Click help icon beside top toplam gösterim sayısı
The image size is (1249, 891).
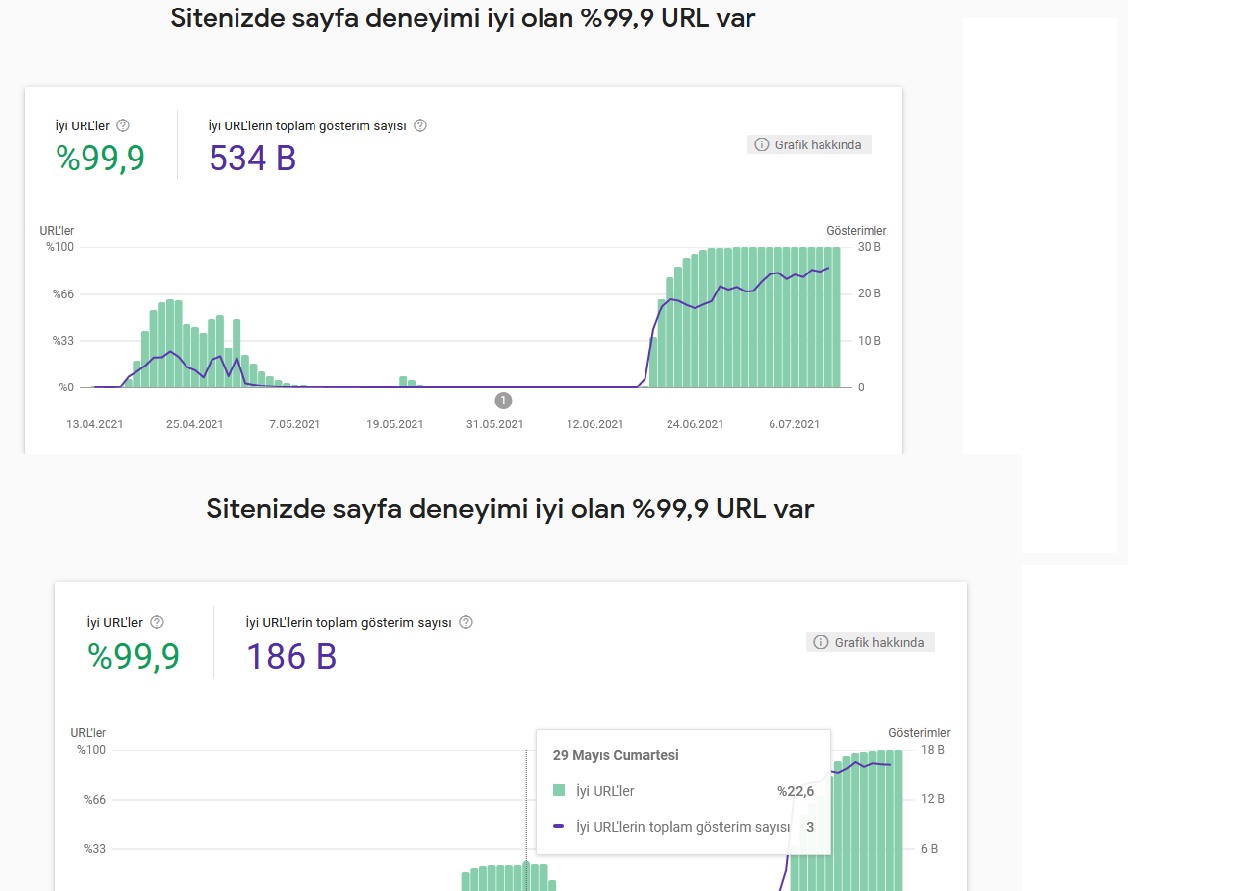pyautogui.click(x=420, y=126)
